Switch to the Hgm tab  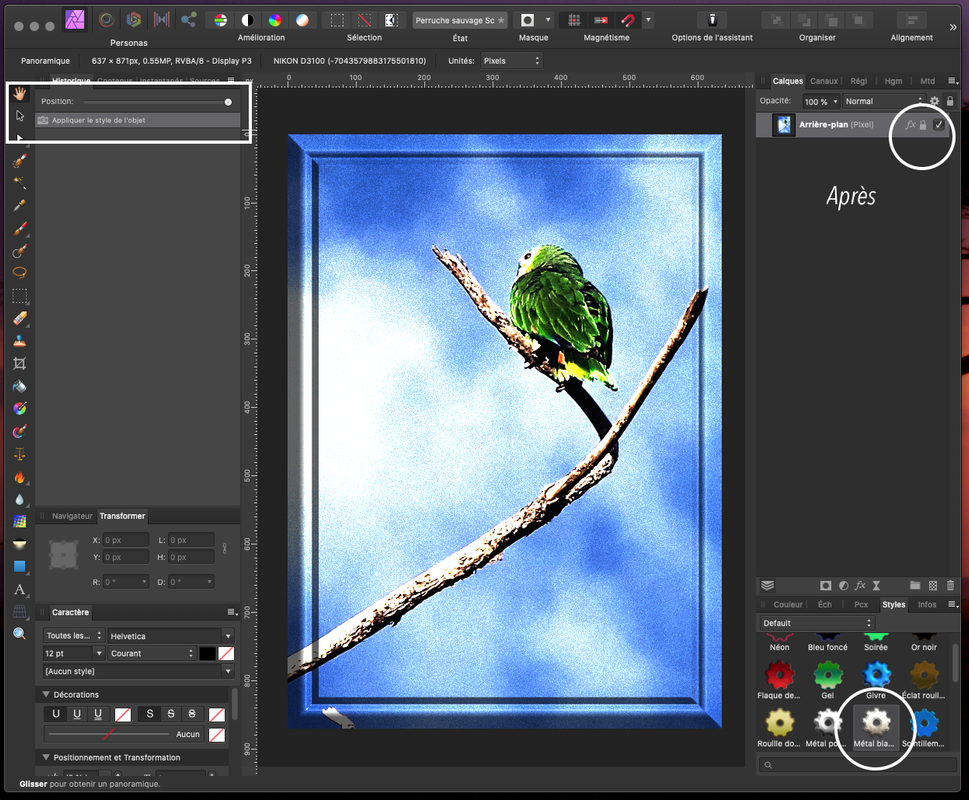[x=893, y=81]
